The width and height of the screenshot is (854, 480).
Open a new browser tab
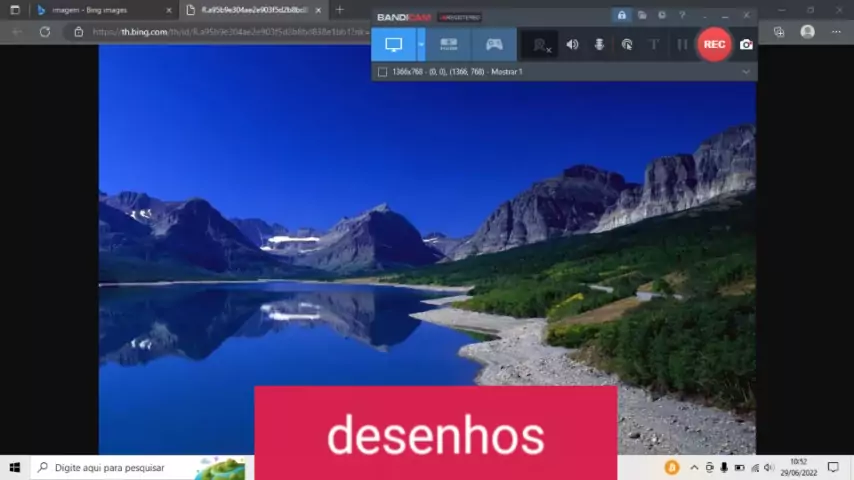coord(339,10)
